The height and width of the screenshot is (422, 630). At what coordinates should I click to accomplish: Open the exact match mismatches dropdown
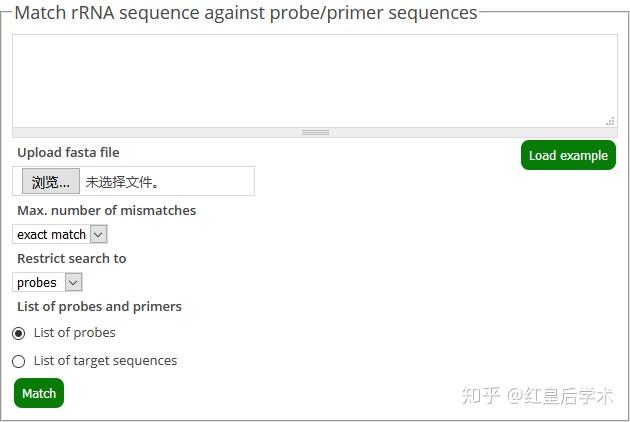pos(59,234)
